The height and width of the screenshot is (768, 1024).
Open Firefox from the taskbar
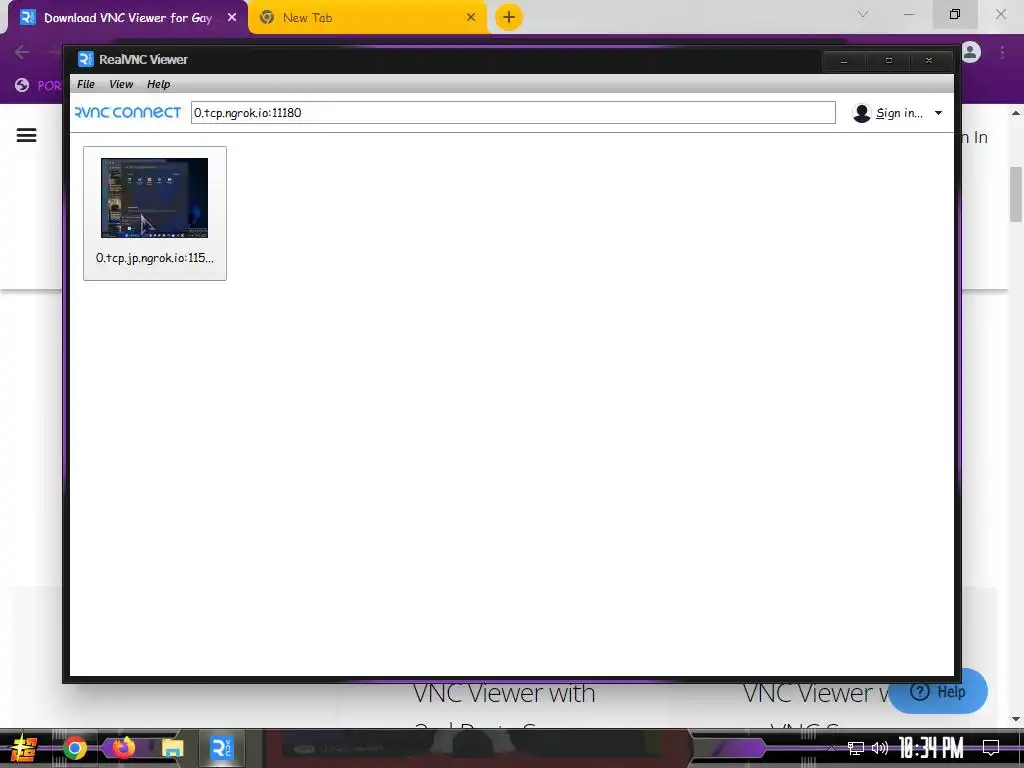[x=123, y=748]
